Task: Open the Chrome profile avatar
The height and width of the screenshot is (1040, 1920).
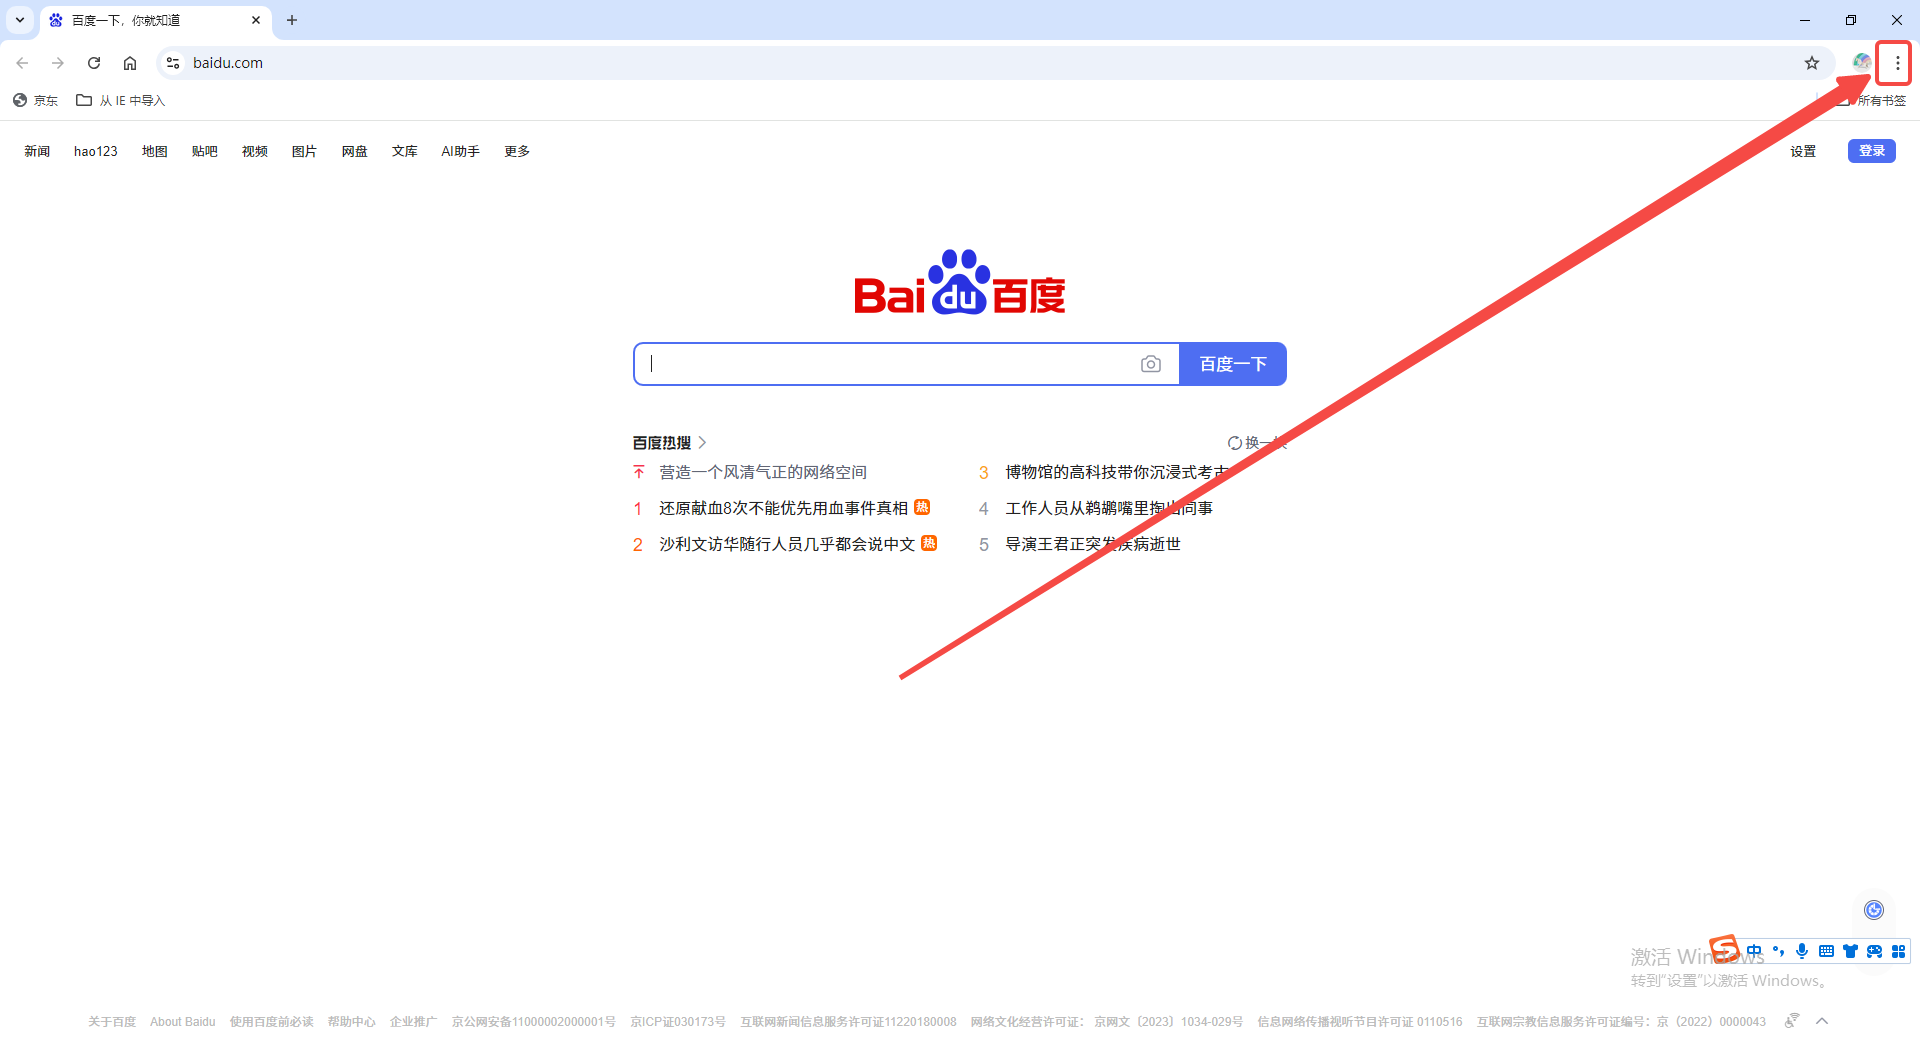Action: 1861,63
